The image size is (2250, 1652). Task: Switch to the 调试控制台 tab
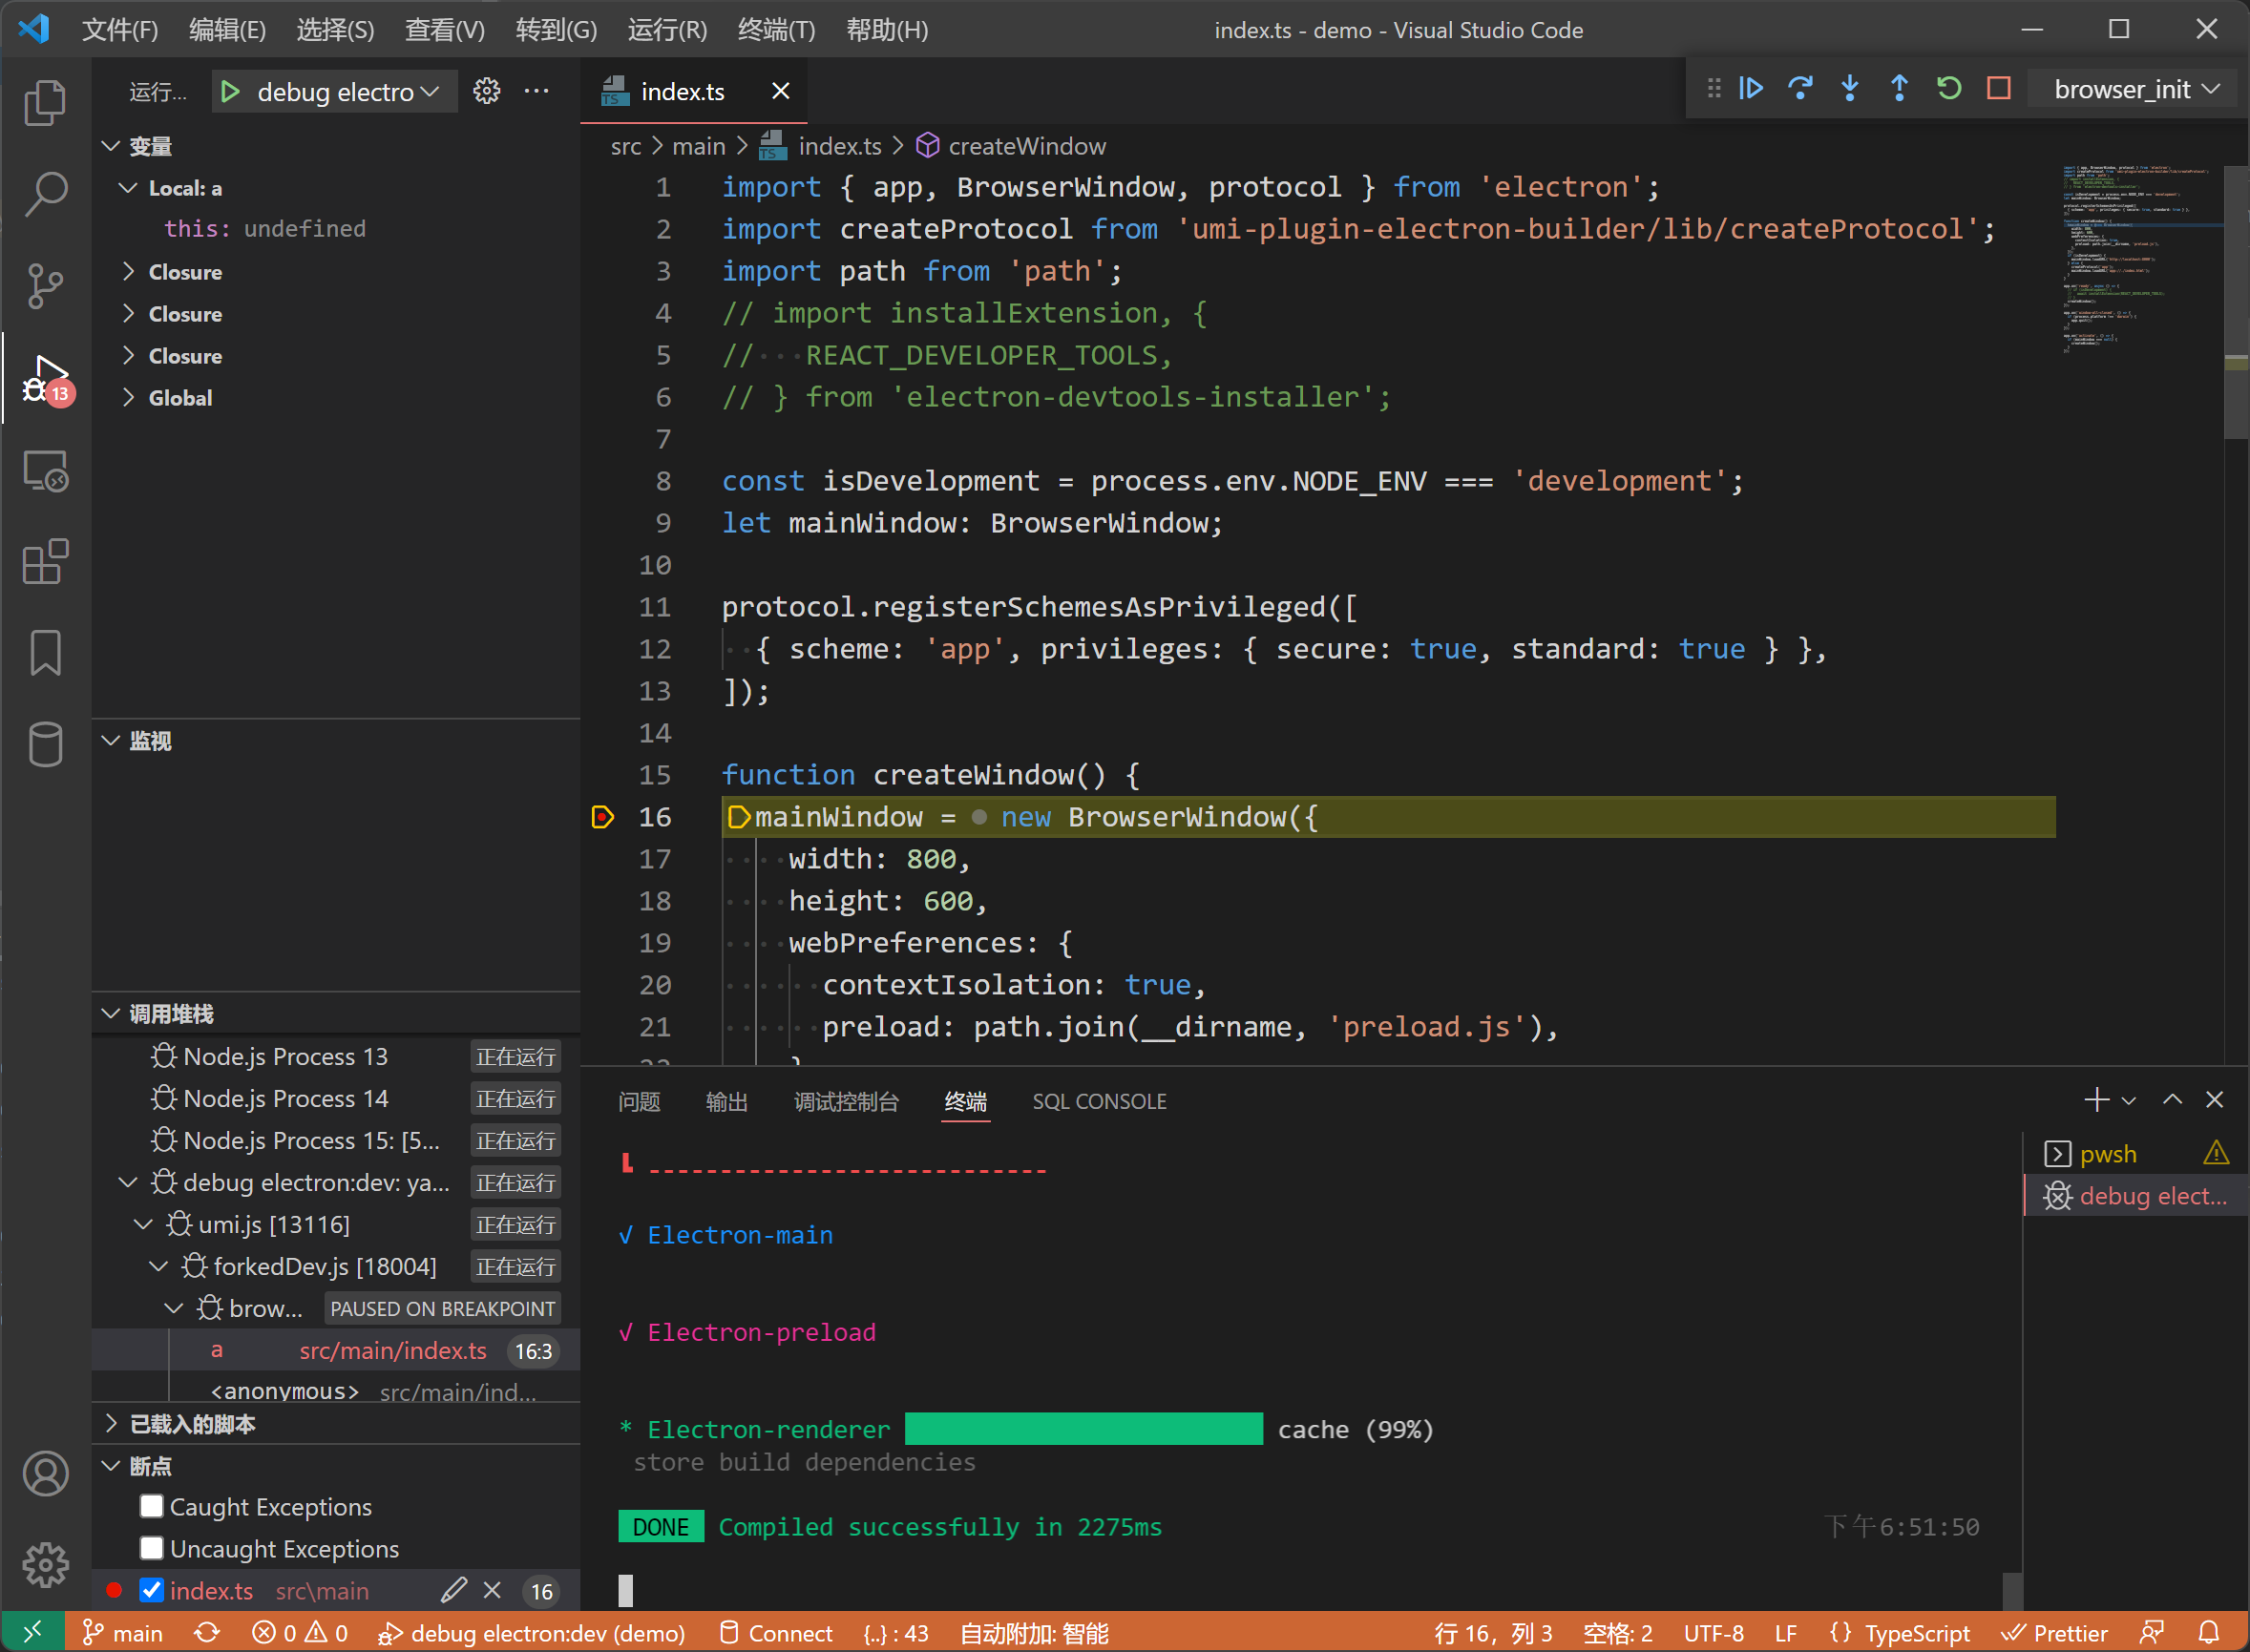(x=846, y=1101)
